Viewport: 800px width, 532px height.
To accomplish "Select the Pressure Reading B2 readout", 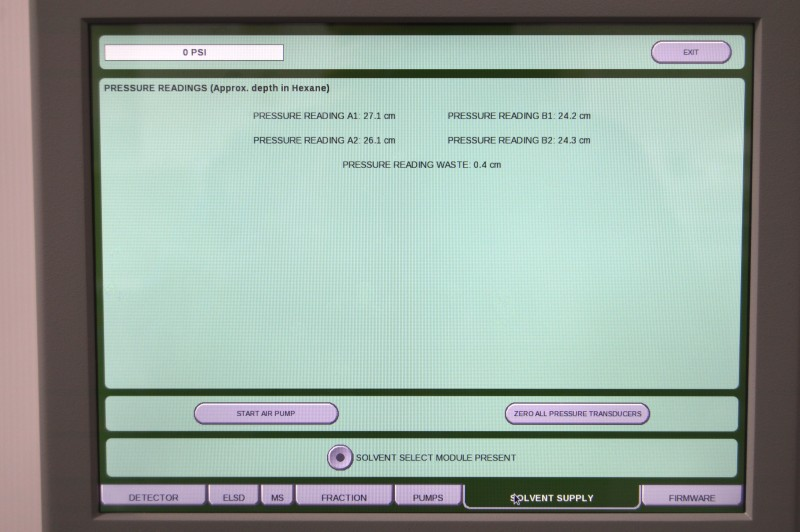I will (519, 140).
